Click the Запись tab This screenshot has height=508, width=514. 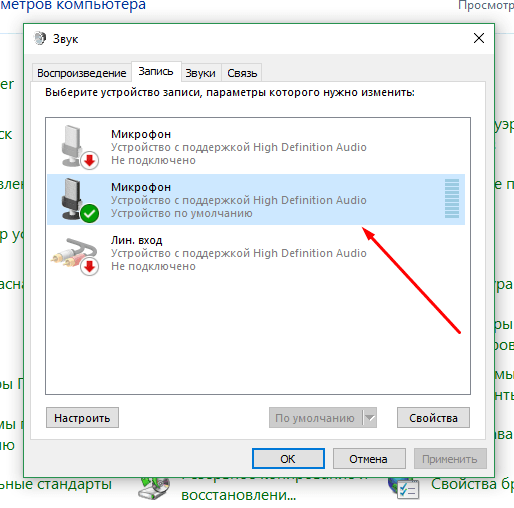coord(156,71)
